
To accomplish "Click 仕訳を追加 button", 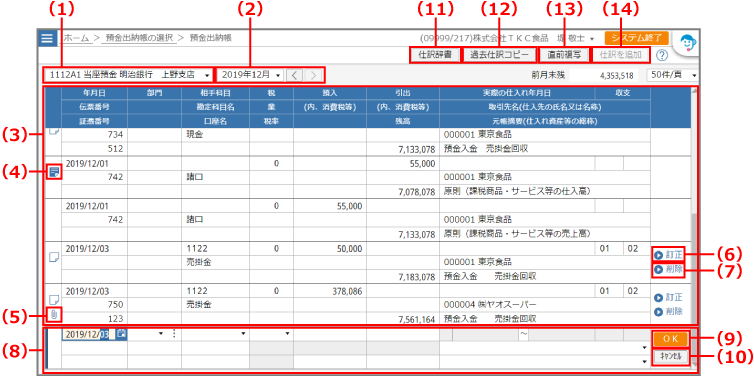I will 621,55.
